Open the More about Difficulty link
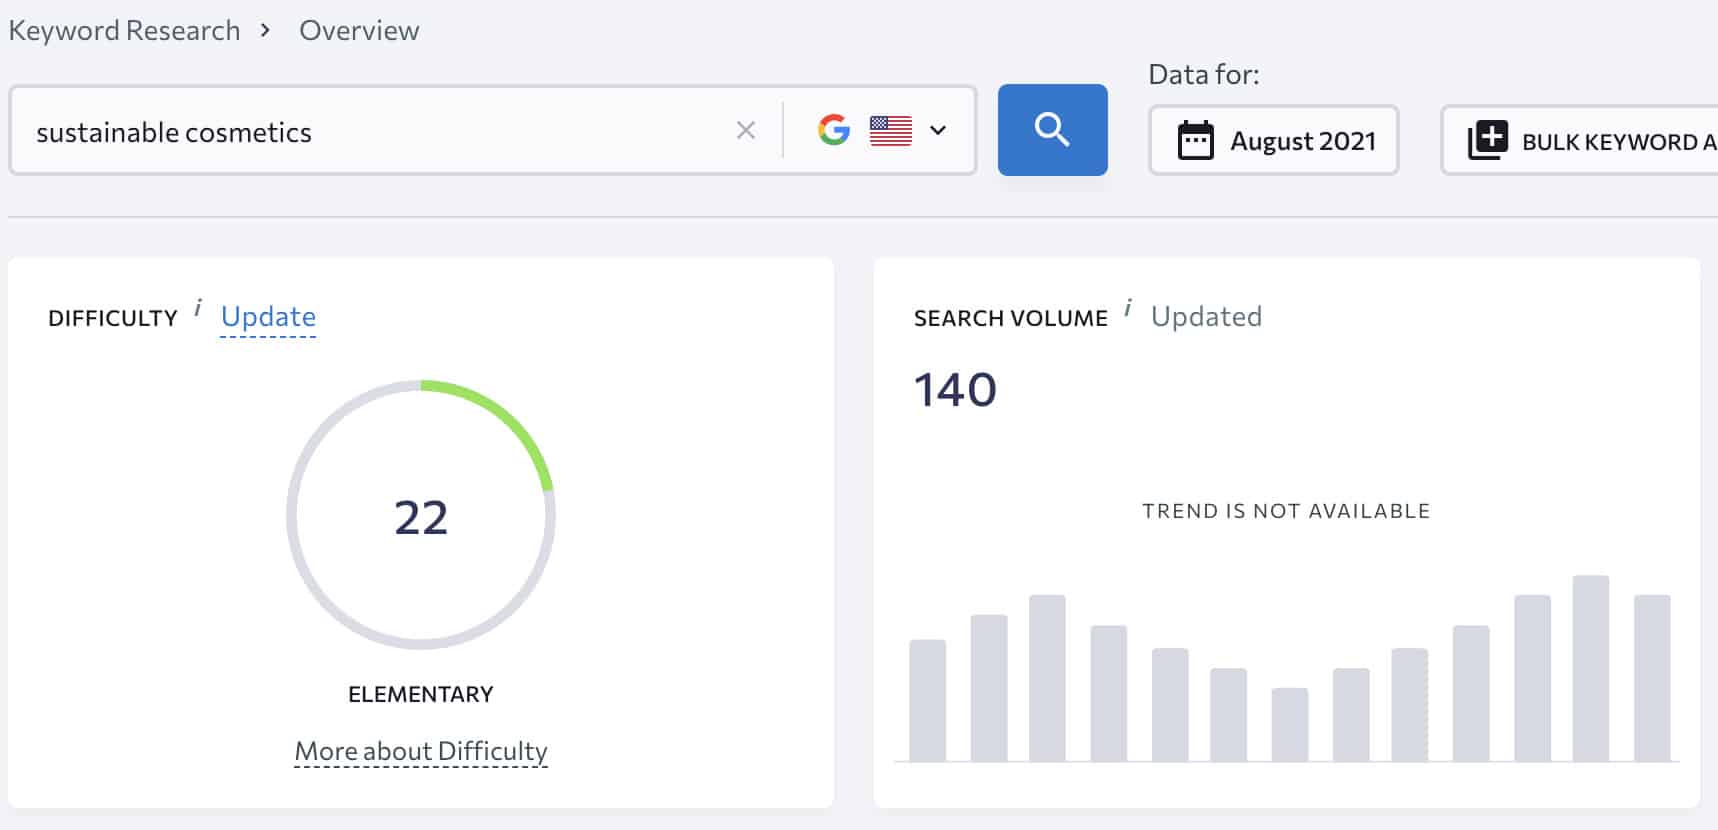 421,751
